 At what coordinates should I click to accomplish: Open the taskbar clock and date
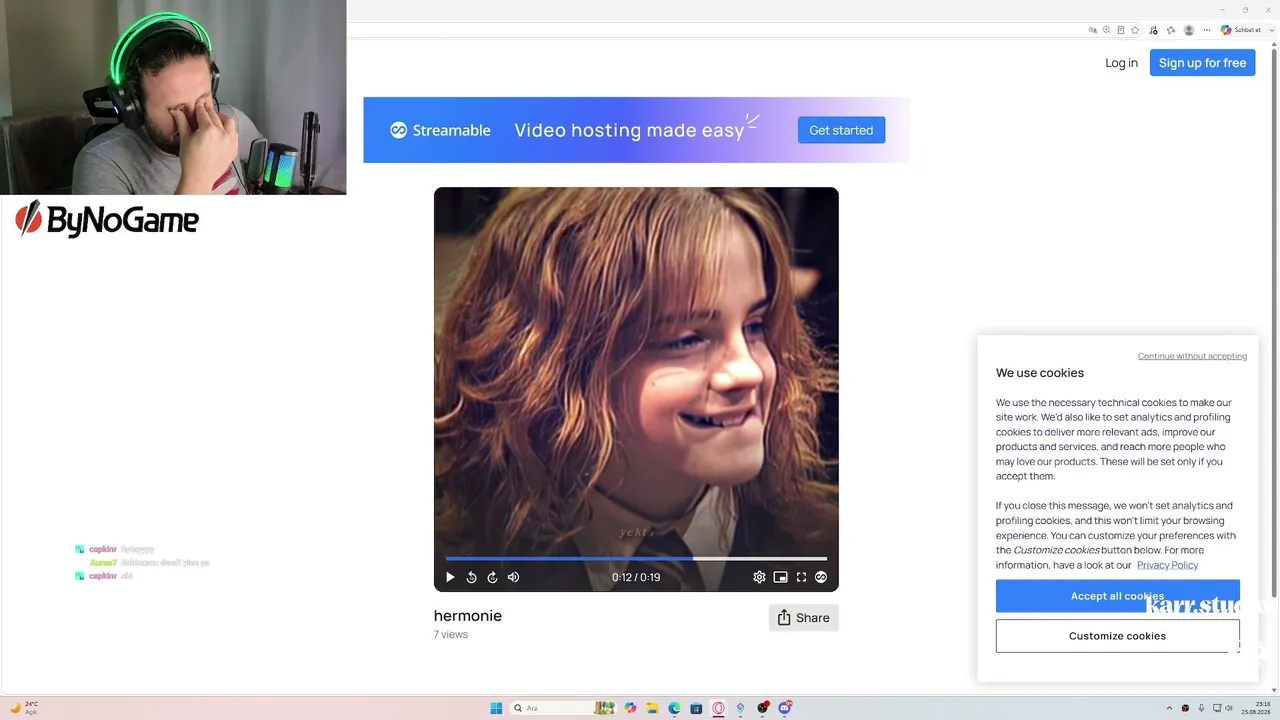[1256, 708]
